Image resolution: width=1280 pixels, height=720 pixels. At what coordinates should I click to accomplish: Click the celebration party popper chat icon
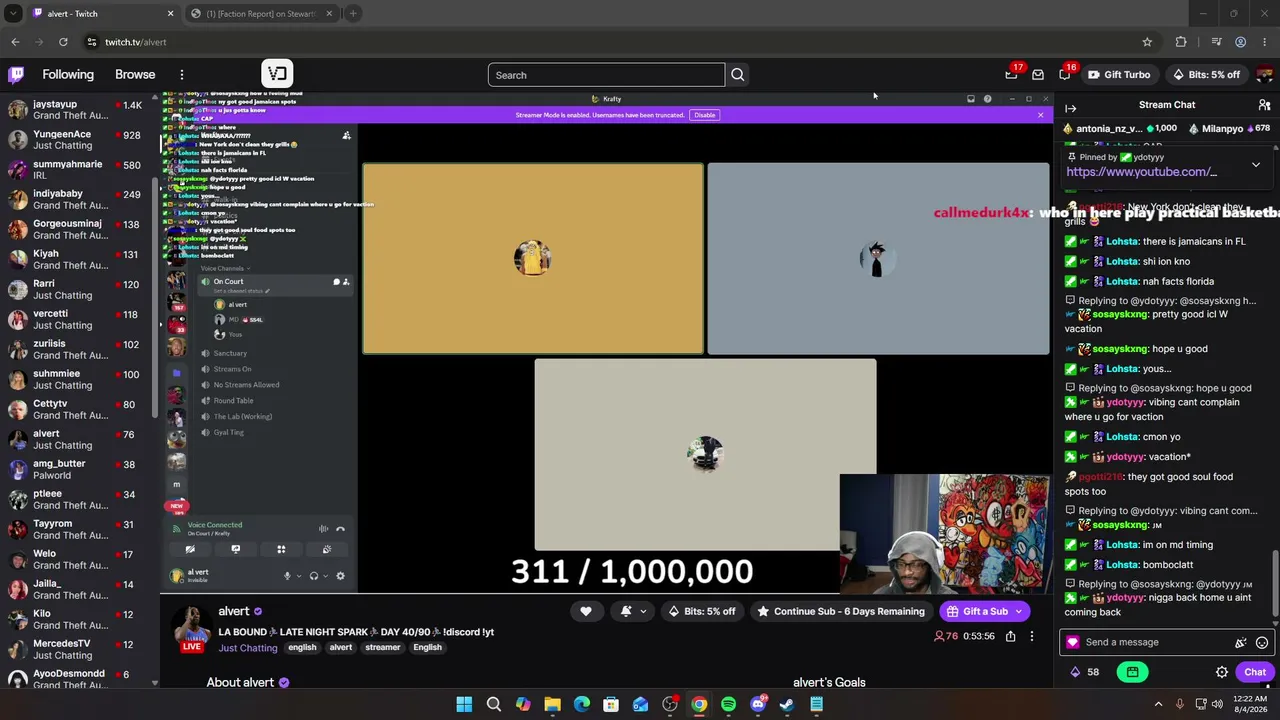(x=1240, y=643)
